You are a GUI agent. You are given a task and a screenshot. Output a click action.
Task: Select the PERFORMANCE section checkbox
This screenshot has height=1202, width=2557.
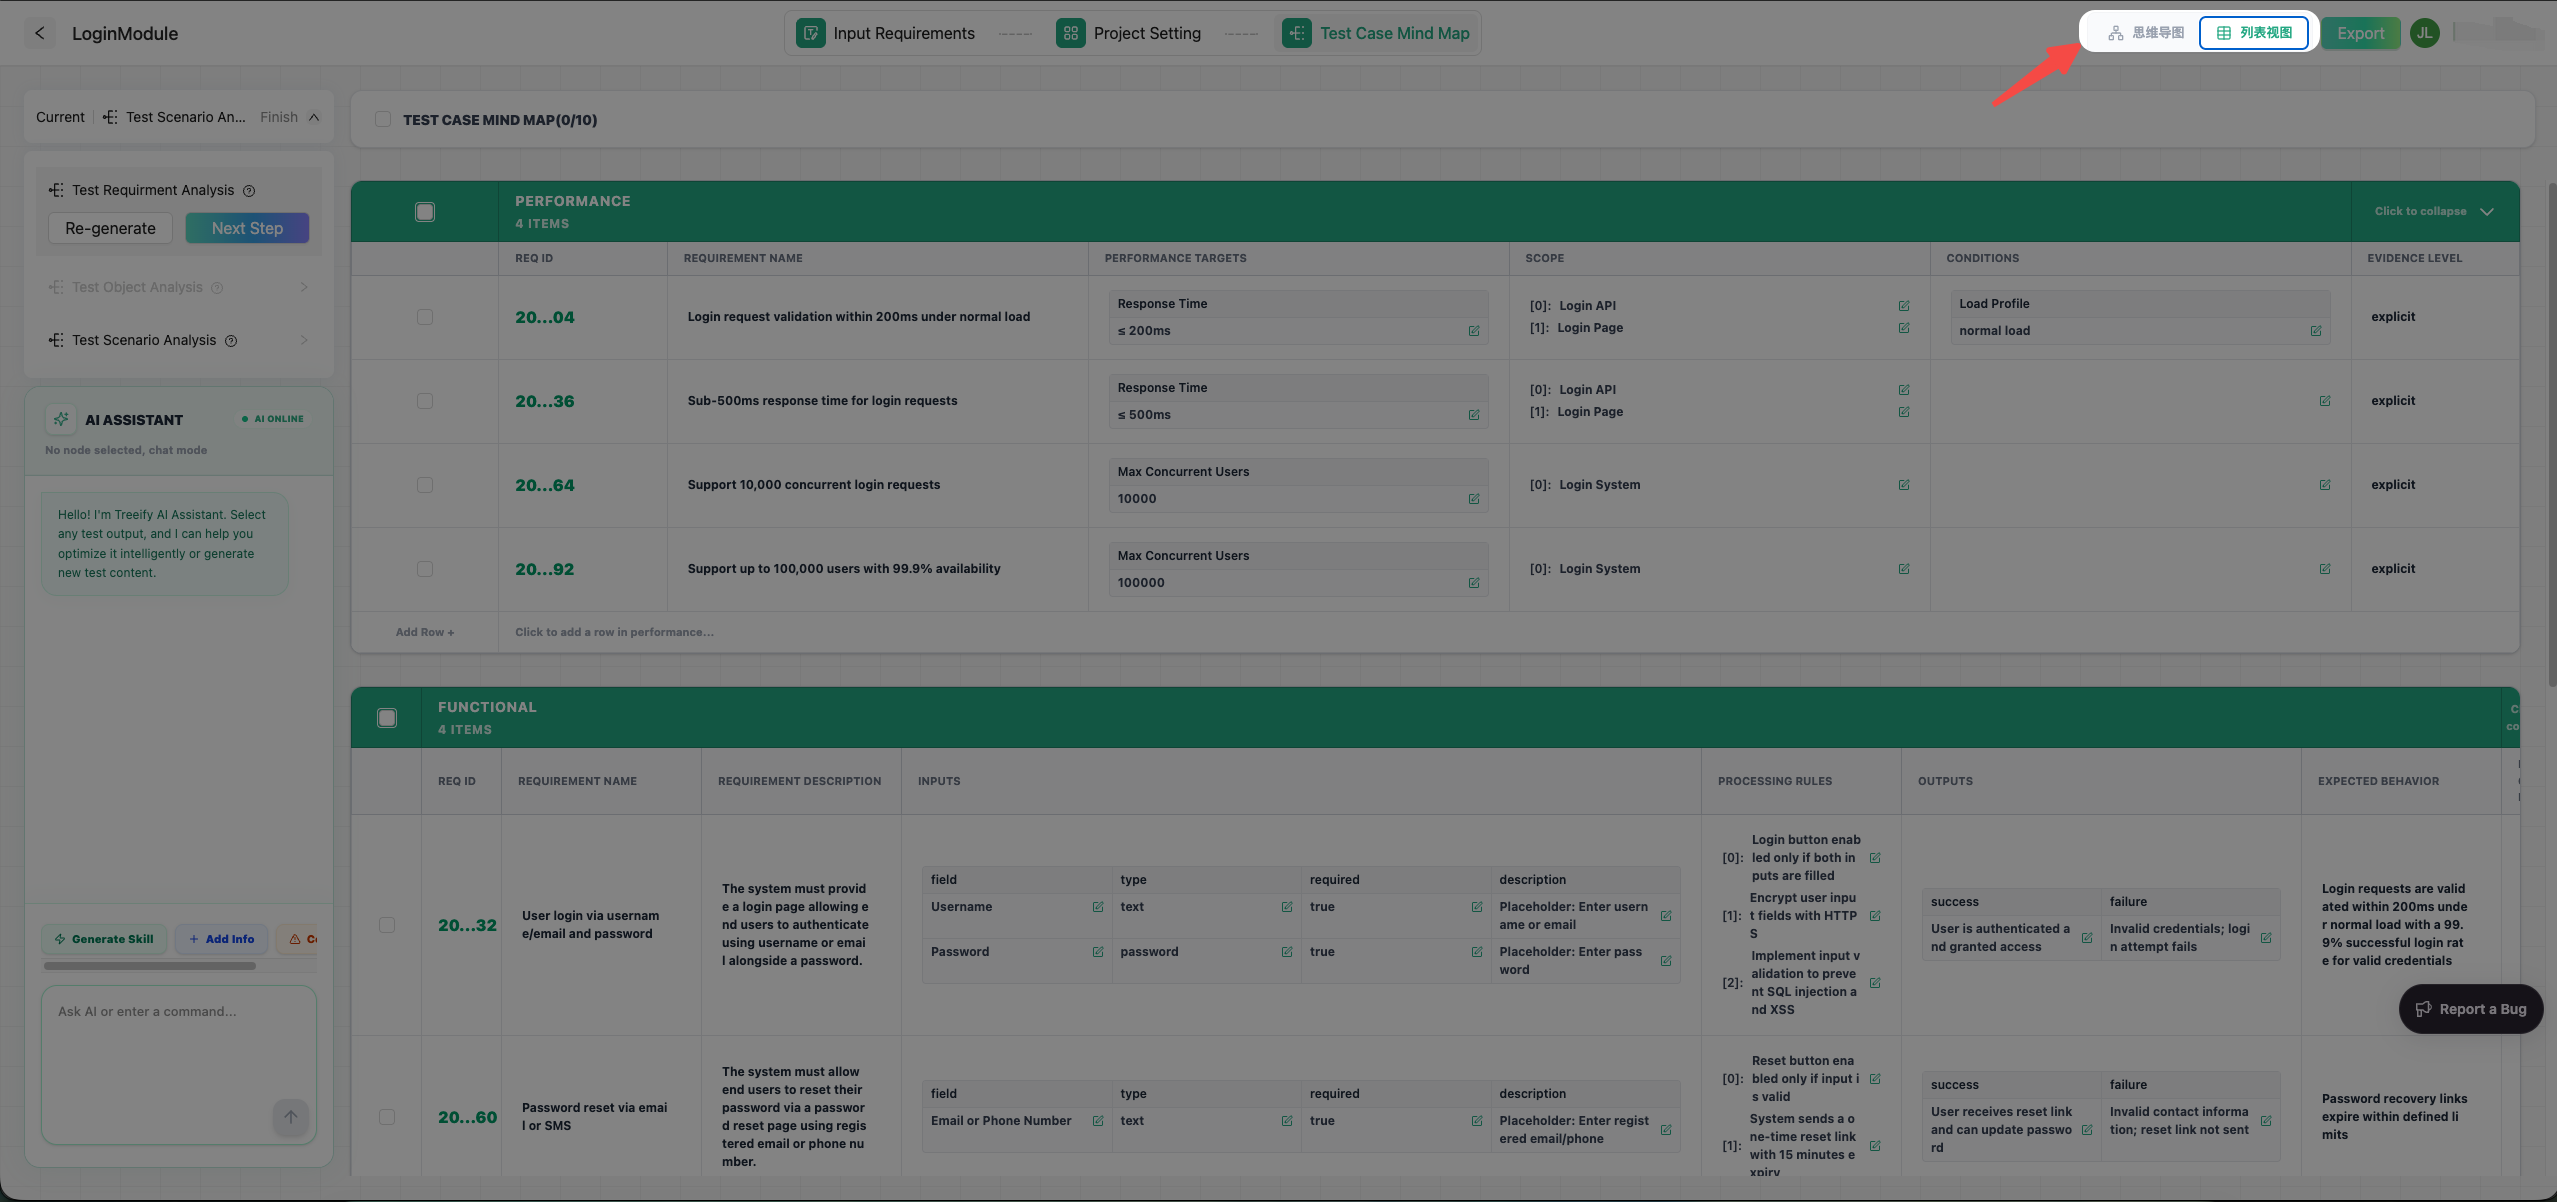pyautogui.click(x=423, y=211)
